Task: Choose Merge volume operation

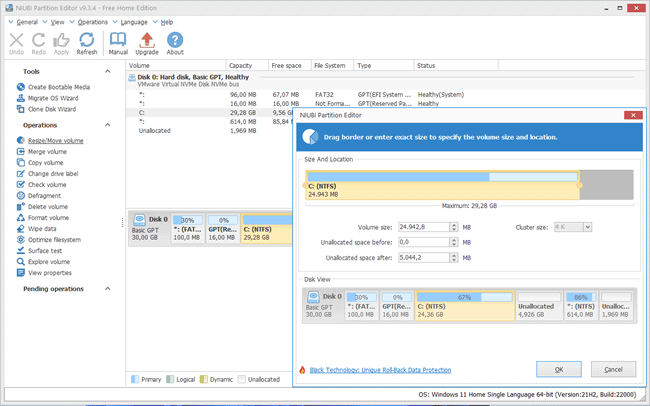Action: click(42, 152)
